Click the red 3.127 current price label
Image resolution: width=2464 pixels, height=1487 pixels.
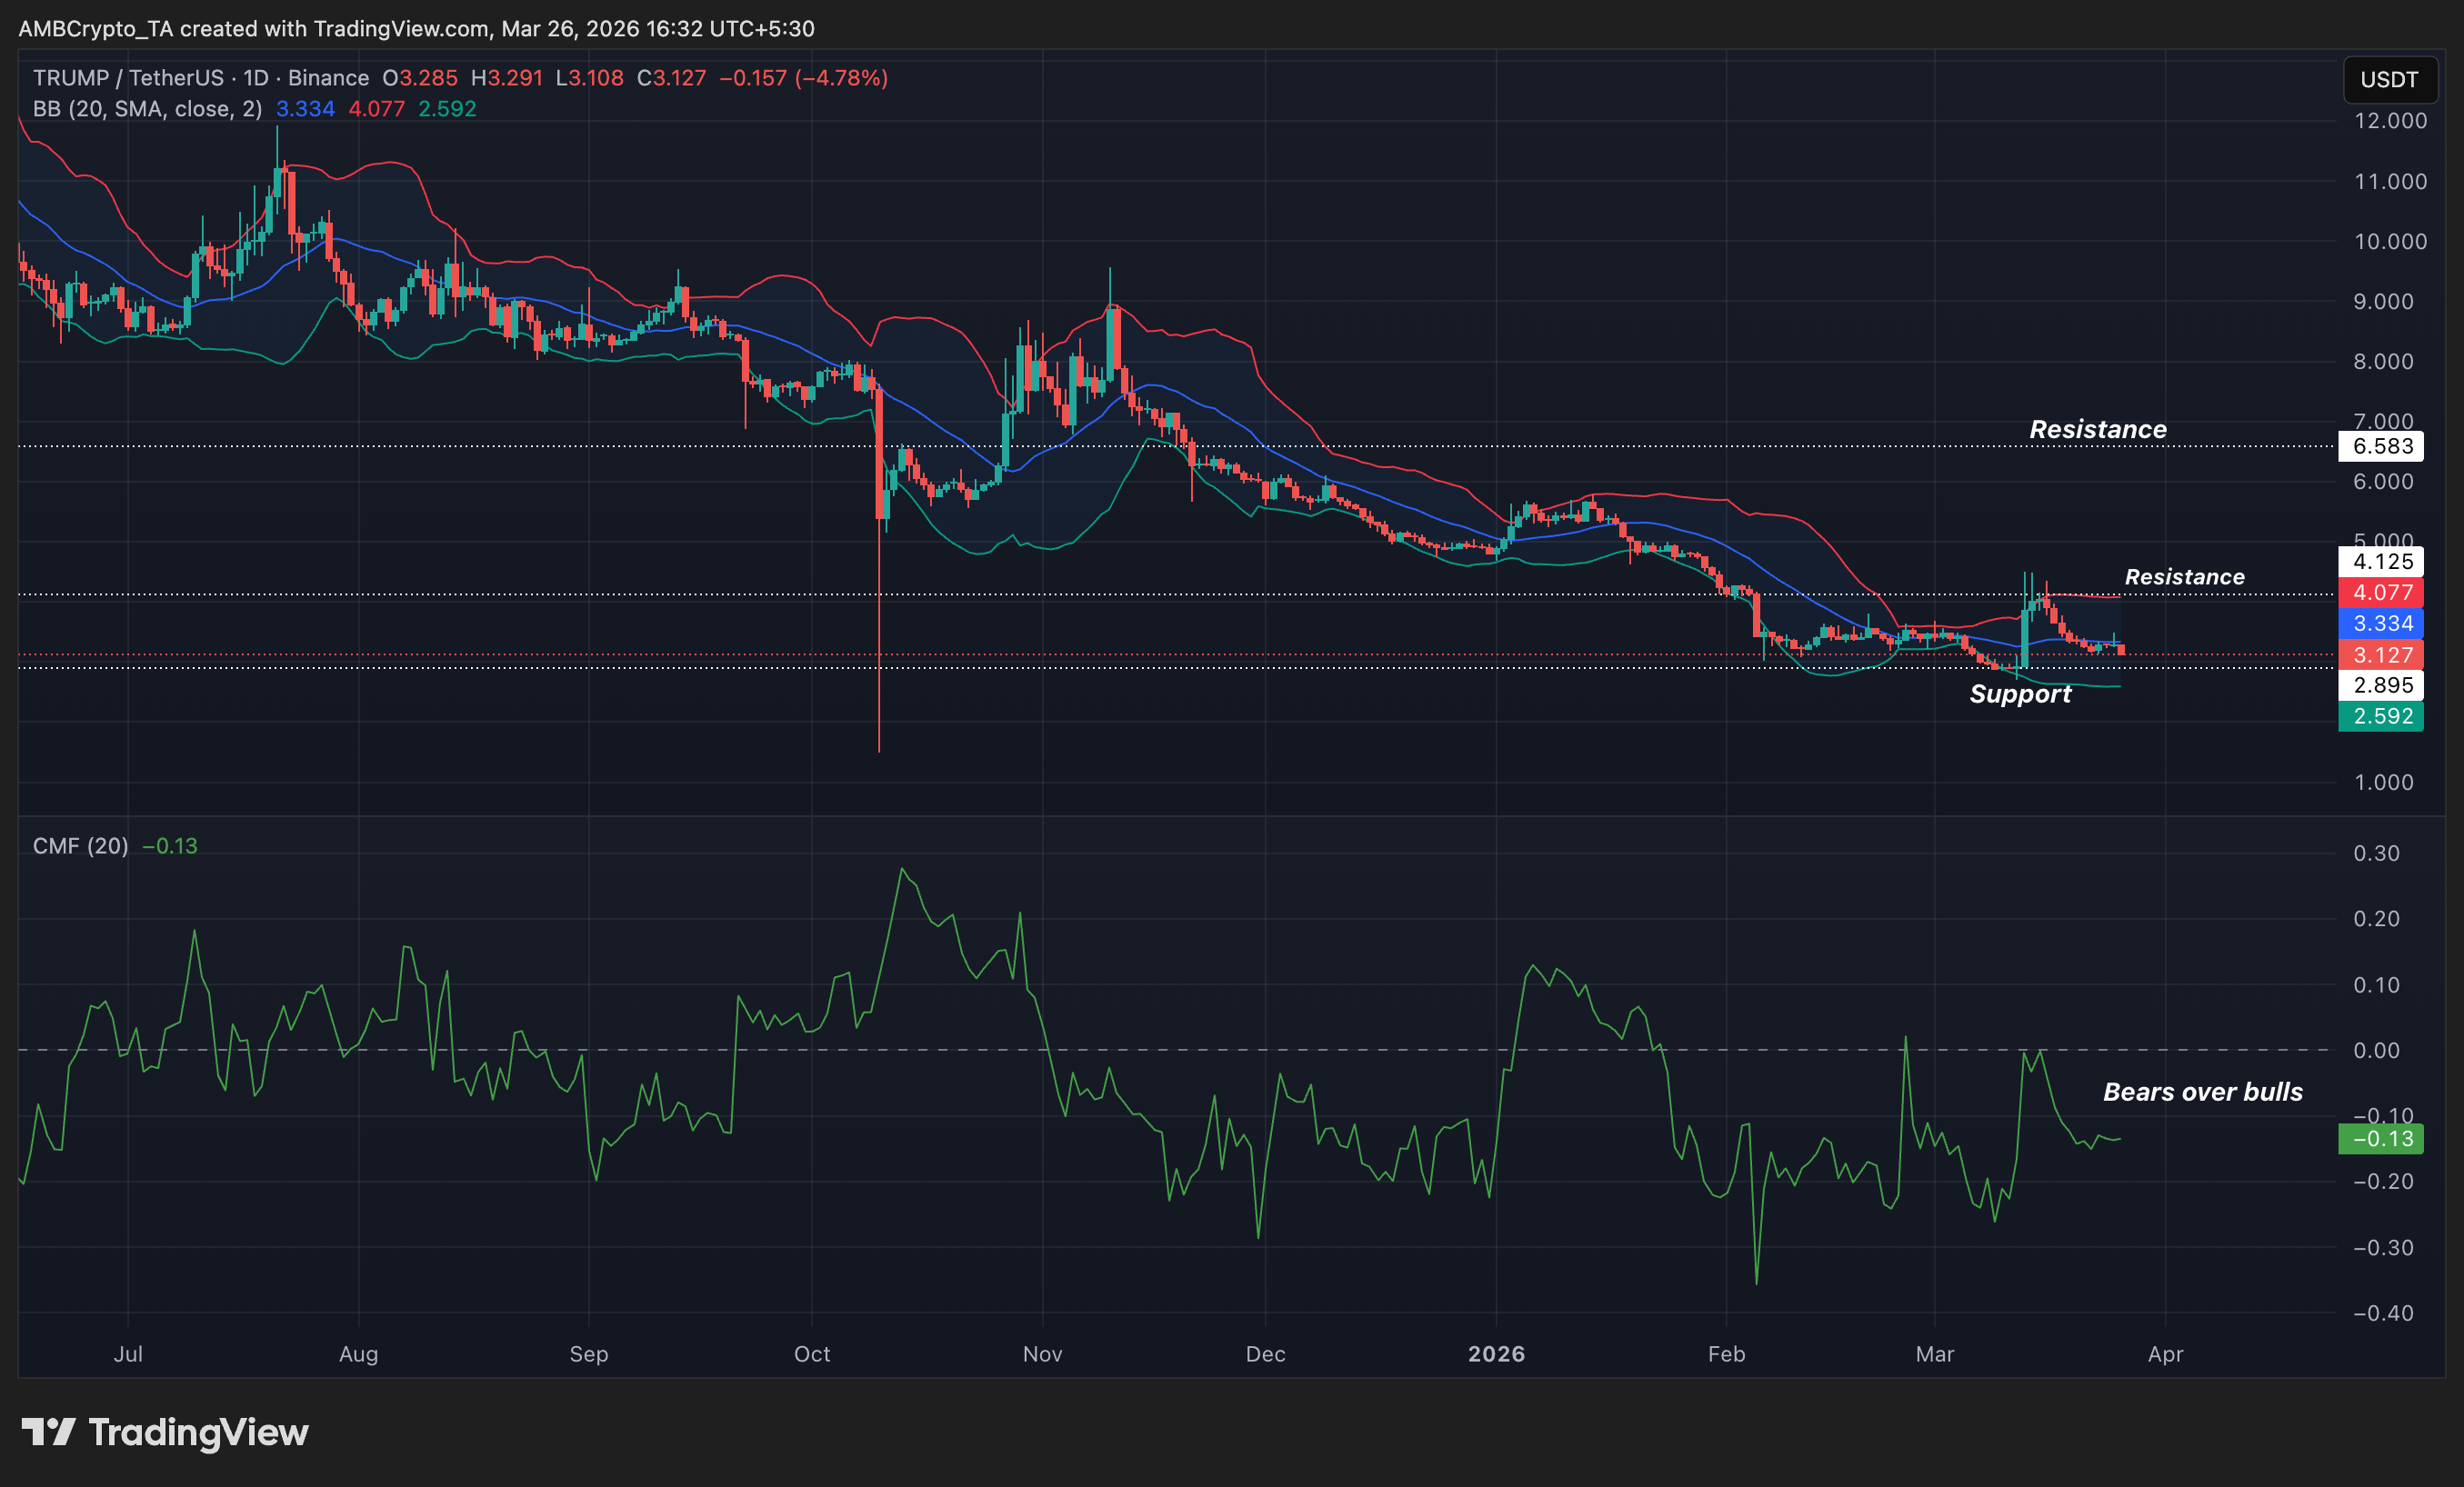(2381, 655)
